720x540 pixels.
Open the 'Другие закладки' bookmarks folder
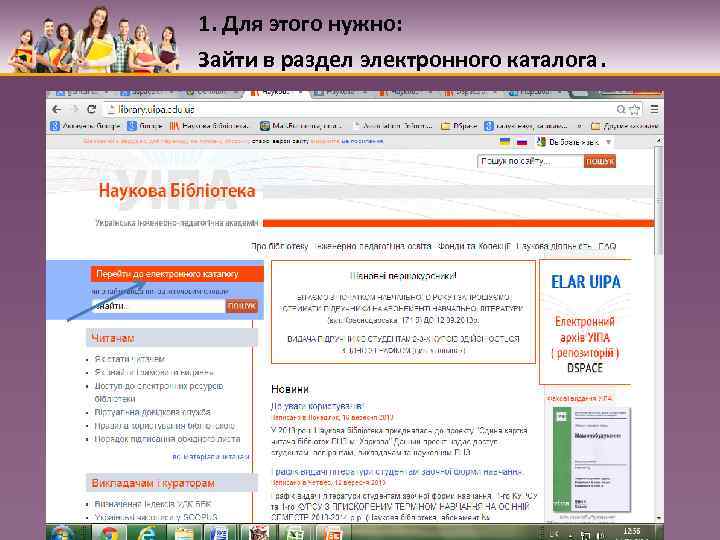pos(624,125)
